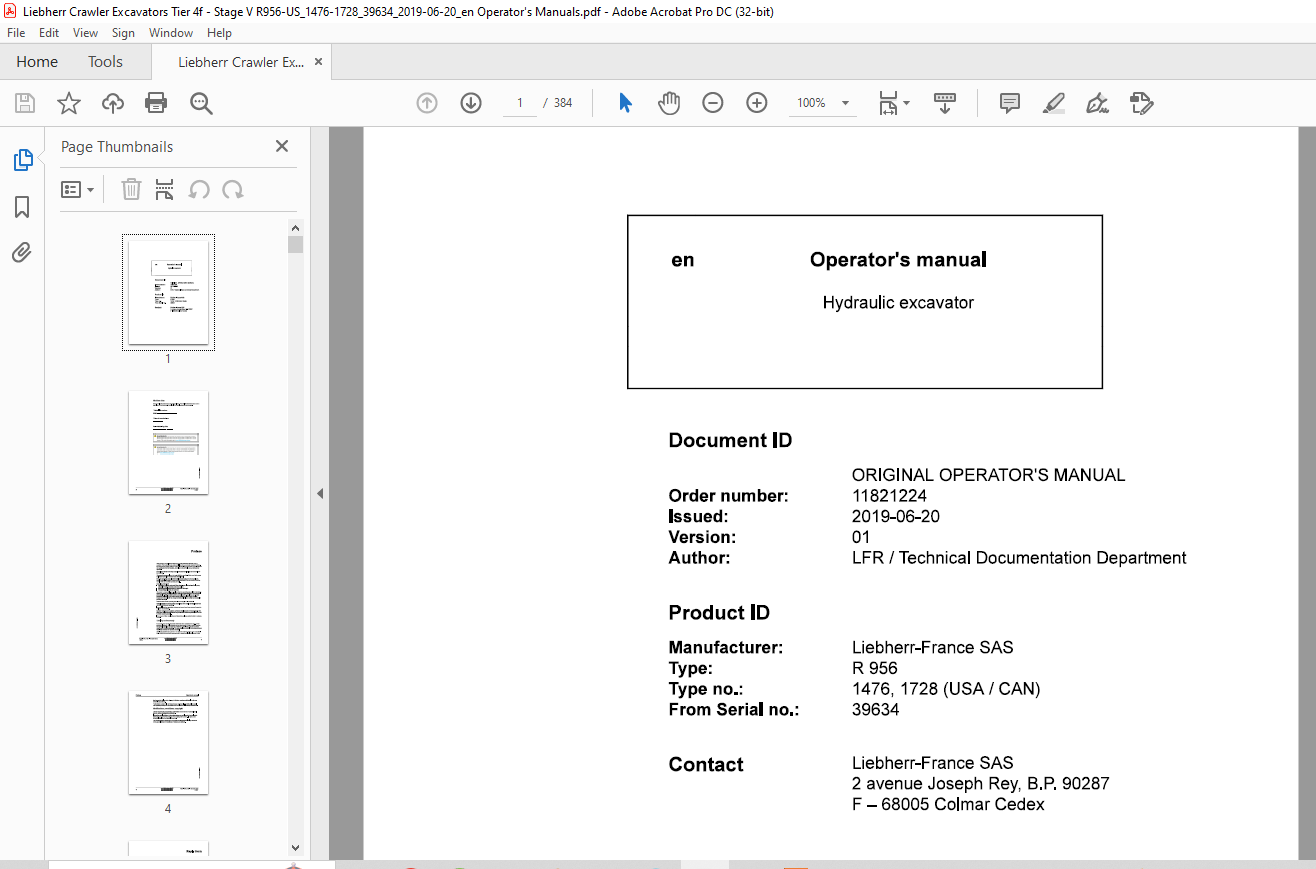Select page 1 thumbnail
Screen dimensions: 1316x869
point(168,292)
